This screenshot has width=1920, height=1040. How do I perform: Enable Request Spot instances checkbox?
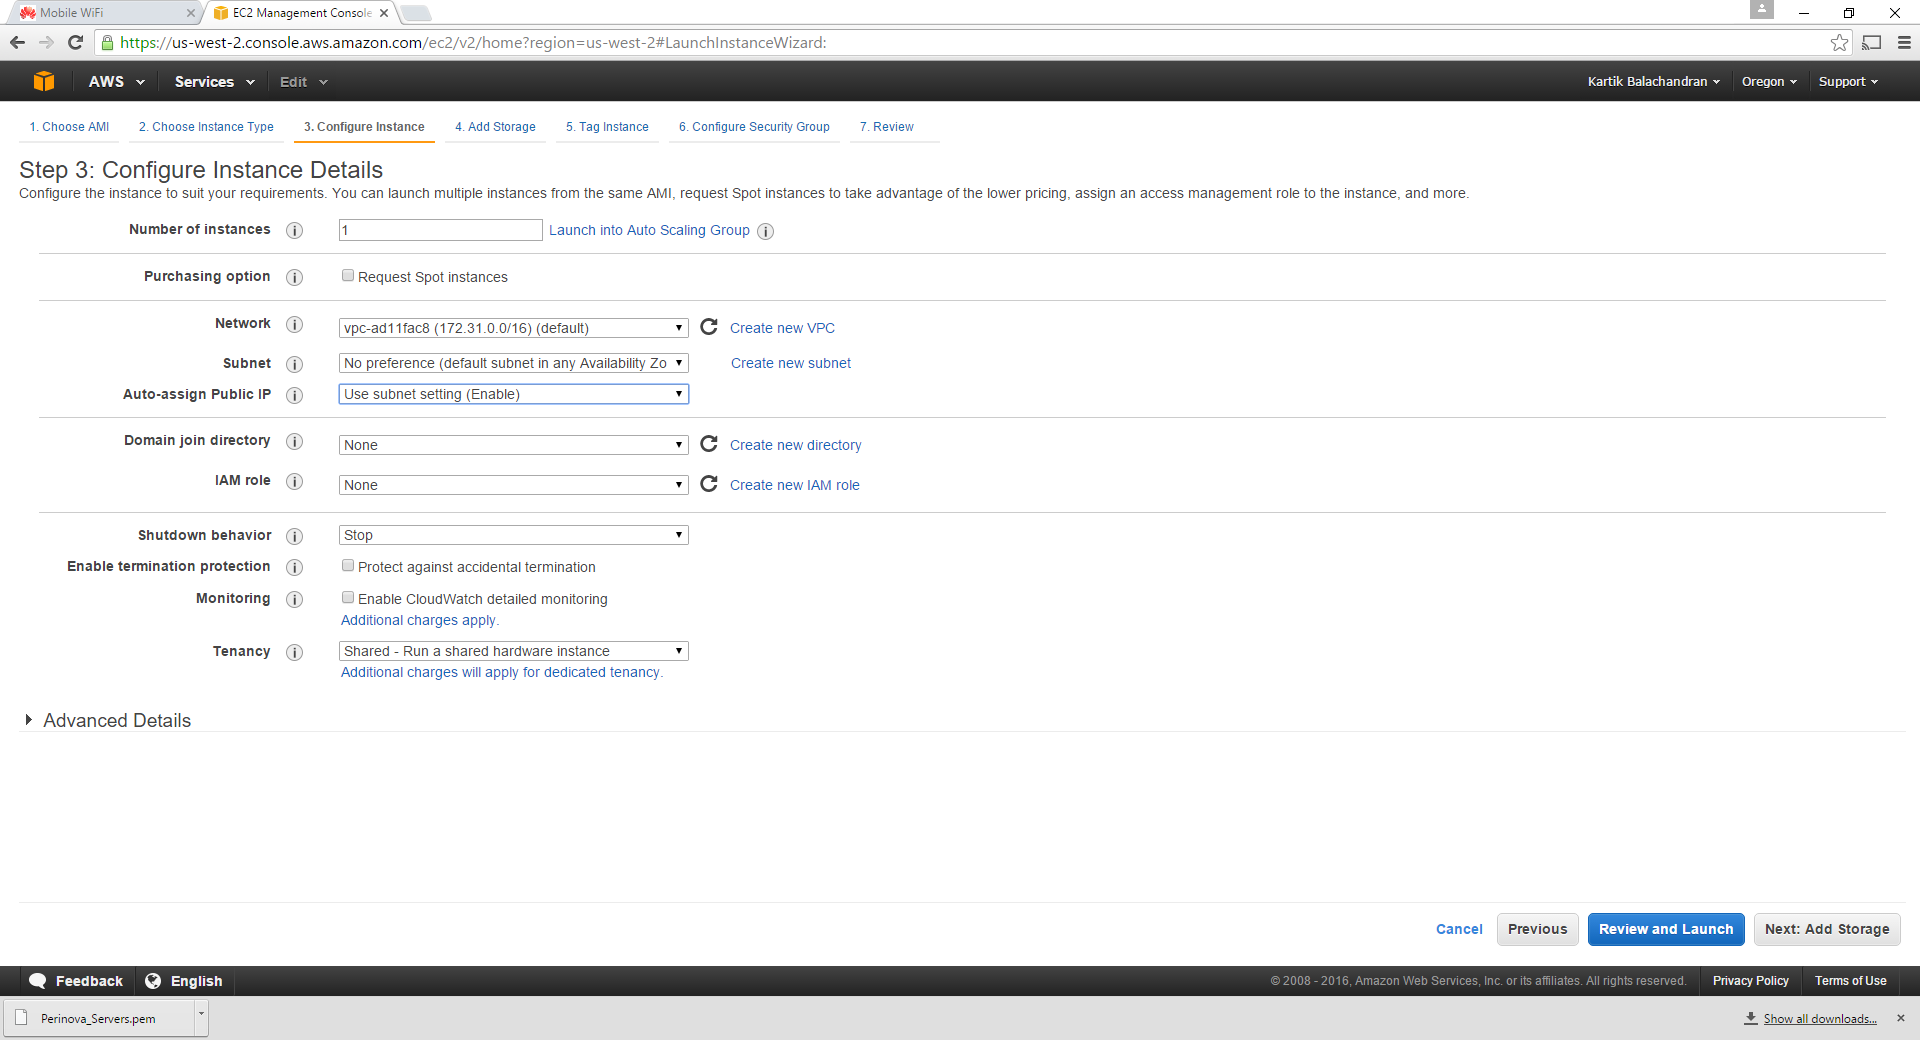[348, 275]
